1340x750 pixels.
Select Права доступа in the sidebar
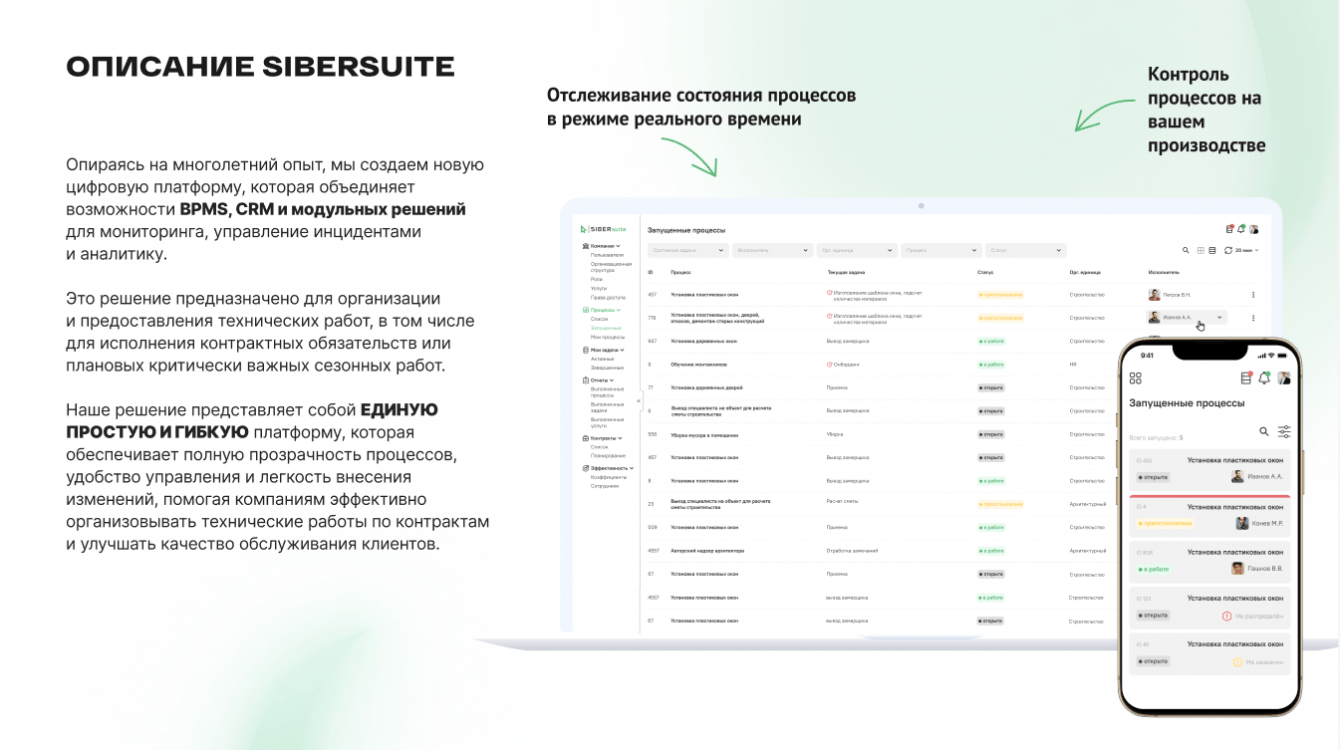[607, 297]
